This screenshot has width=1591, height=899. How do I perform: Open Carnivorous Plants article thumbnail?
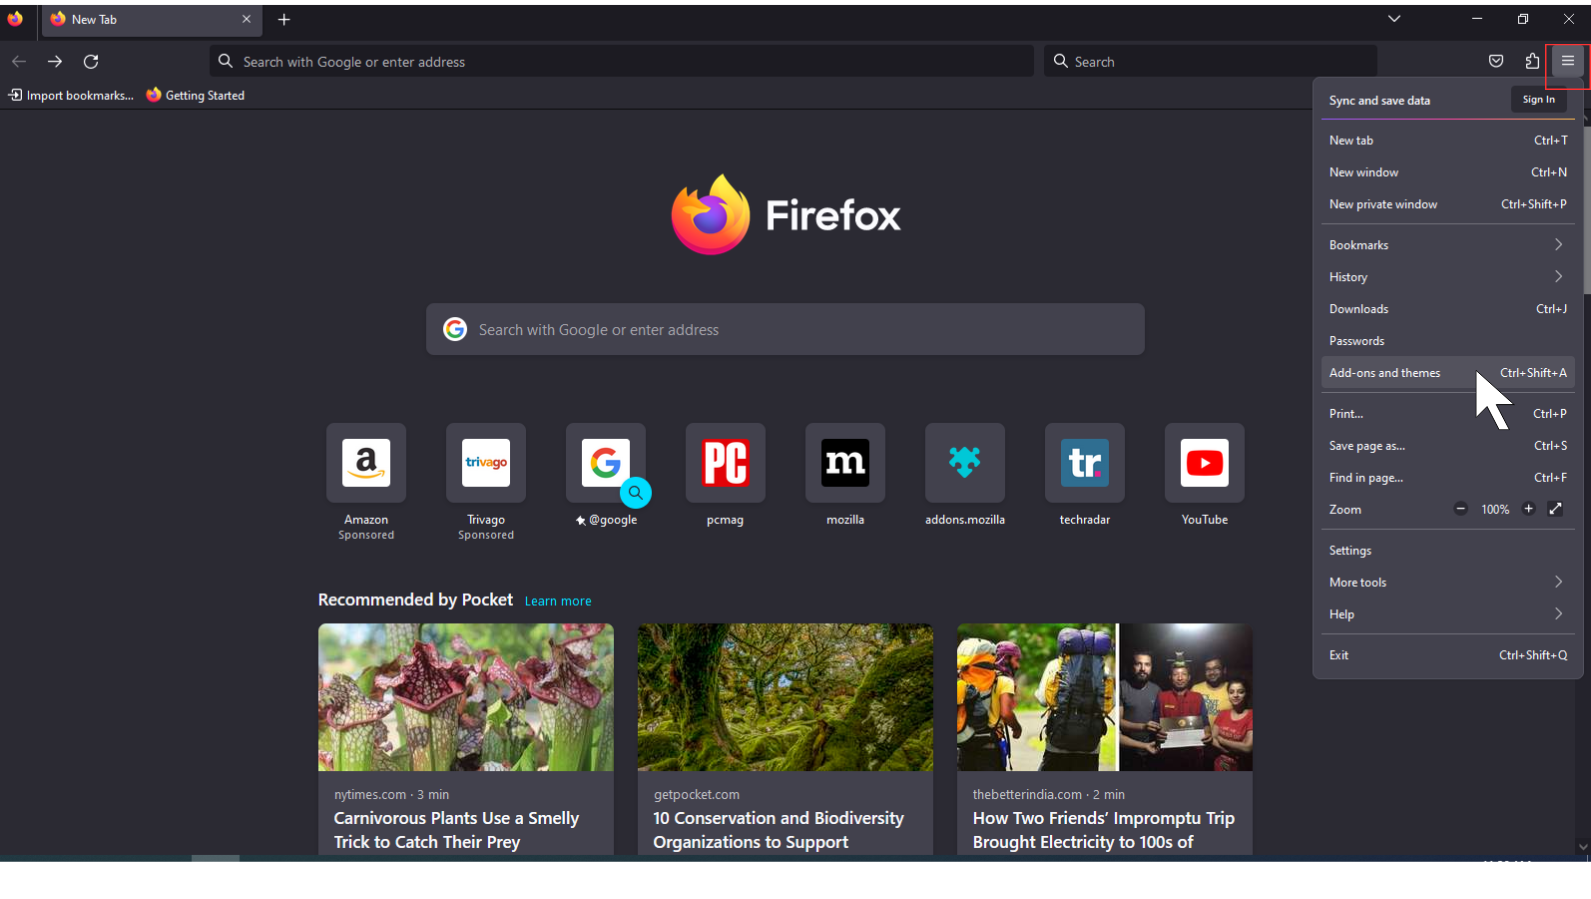click(466, 697)
